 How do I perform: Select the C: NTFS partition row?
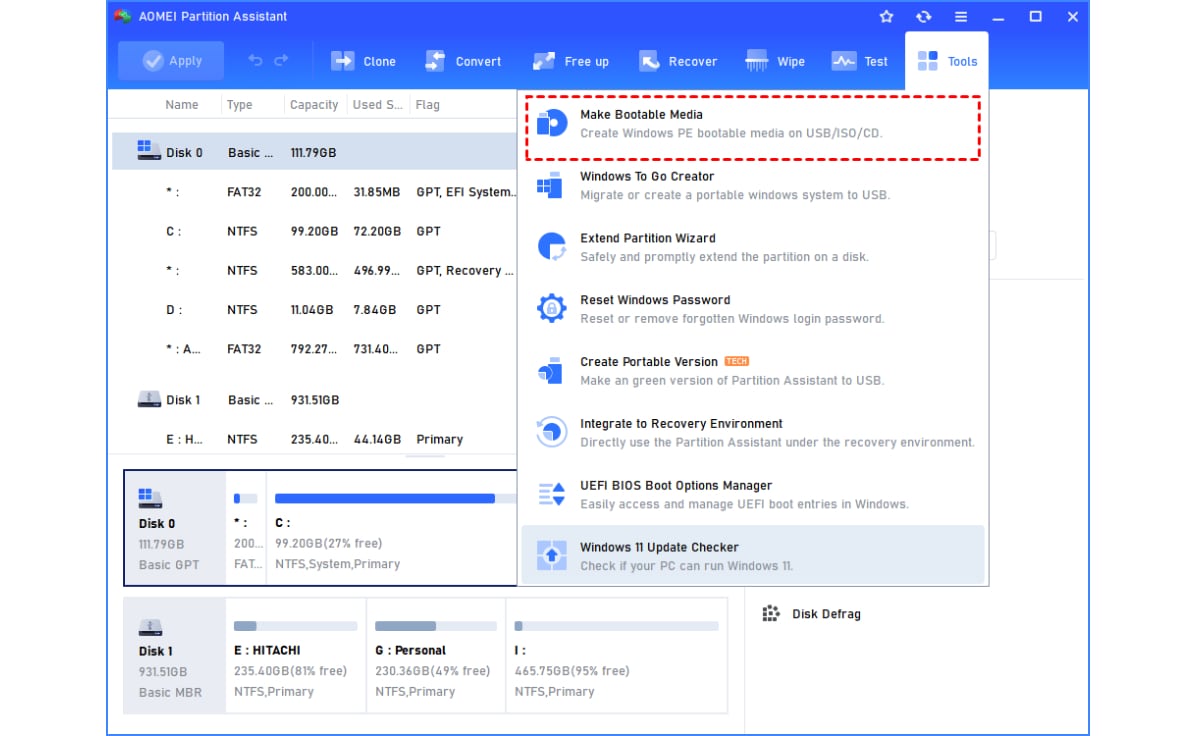314,231
